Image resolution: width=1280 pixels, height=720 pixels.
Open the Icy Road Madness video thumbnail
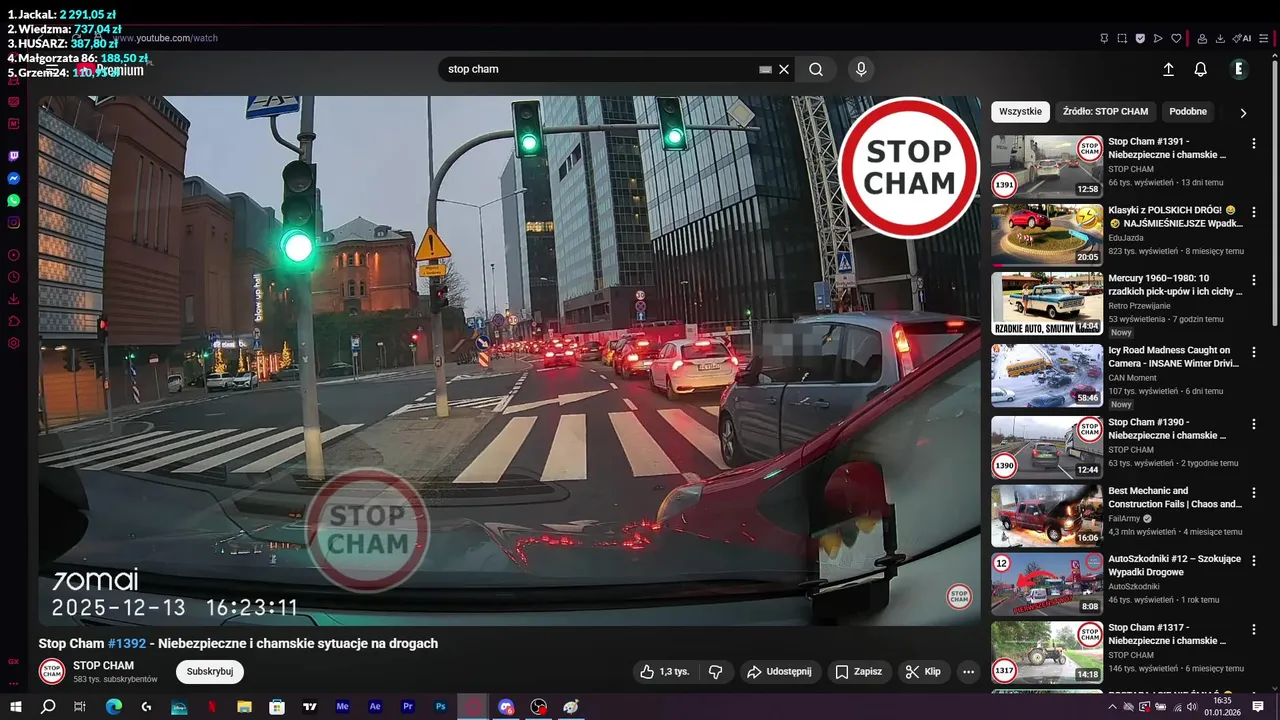pos(1047,375)
